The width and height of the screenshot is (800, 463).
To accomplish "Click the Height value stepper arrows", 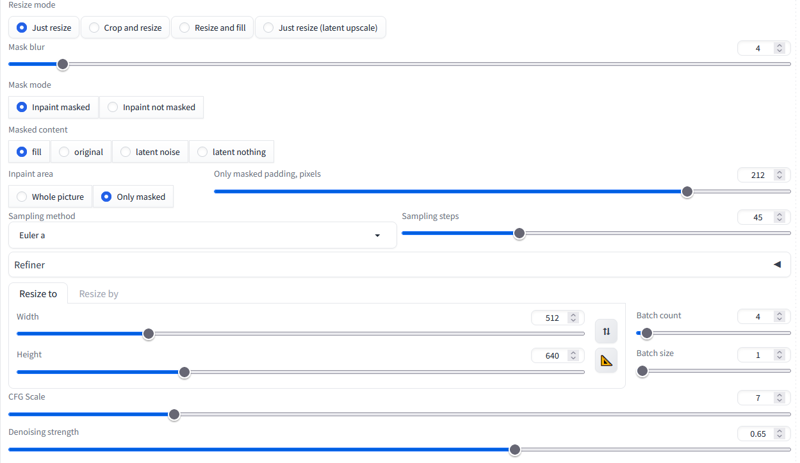I will coord(573,355).
